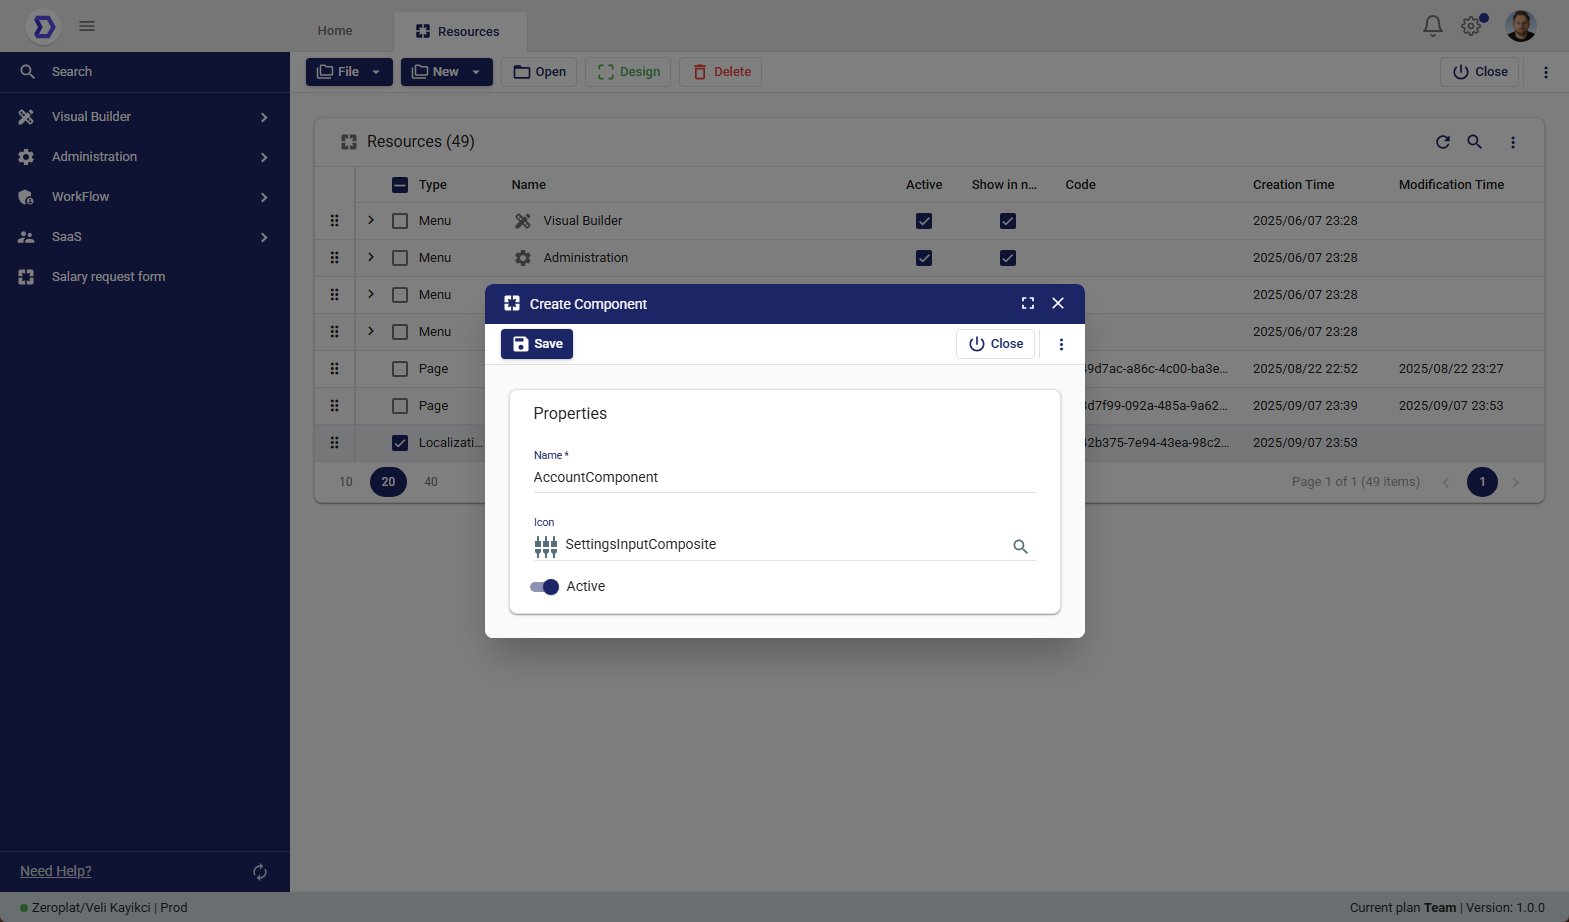The height and width of the screenshot is (922, 1569).
Task: Click the Need Help? link
Action: click(56, 871)
